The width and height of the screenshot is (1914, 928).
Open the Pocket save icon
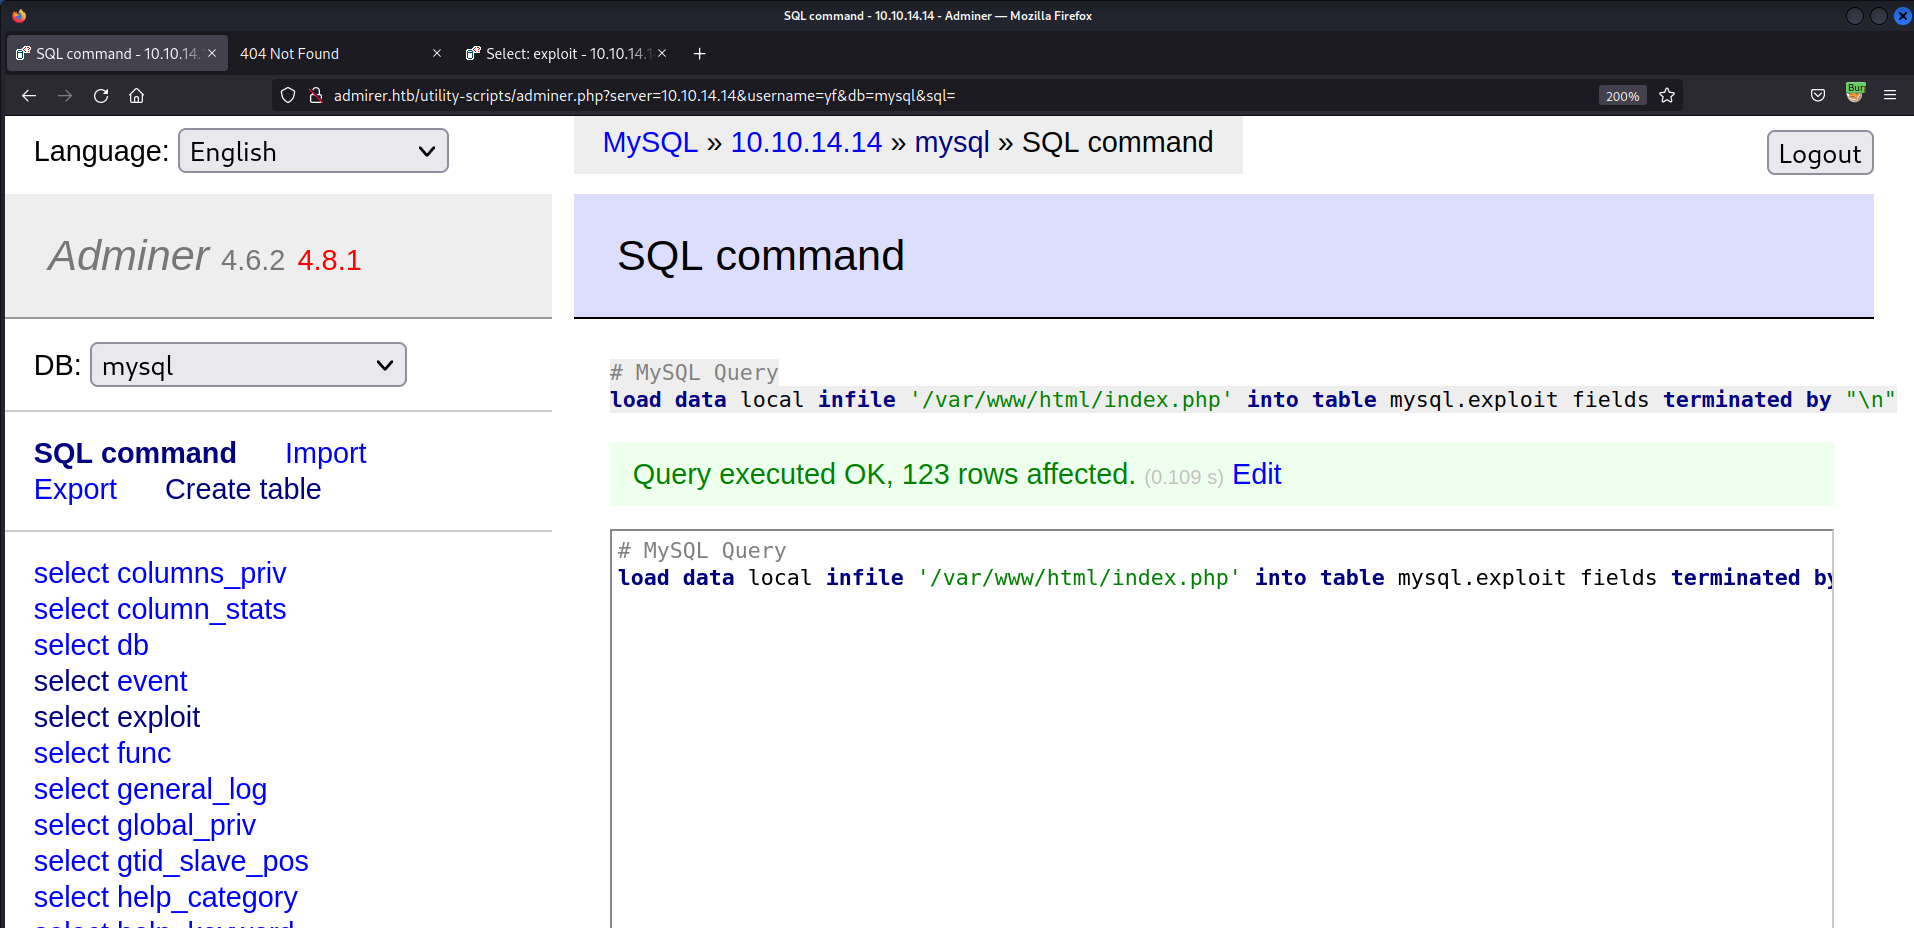1818,96
